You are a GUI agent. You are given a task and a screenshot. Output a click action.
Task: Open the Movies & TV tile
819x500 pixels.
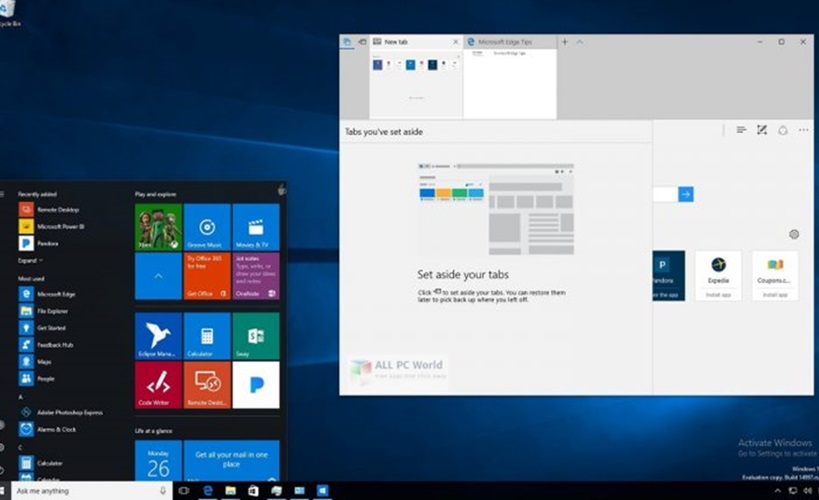(256, 227)
